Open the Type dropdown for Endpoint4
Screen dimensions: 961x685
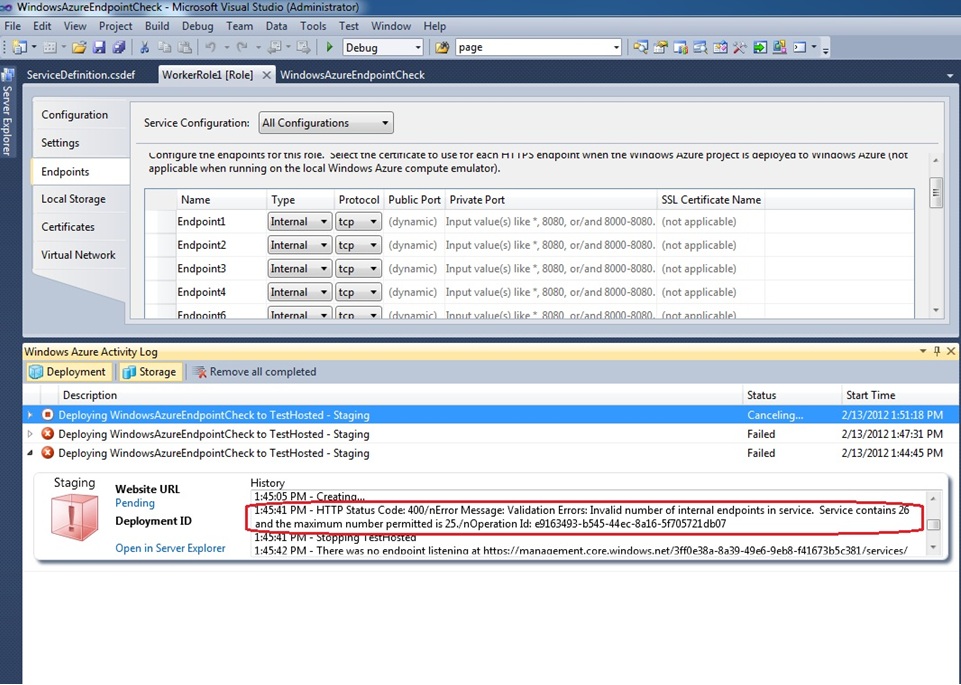(300, 292)
